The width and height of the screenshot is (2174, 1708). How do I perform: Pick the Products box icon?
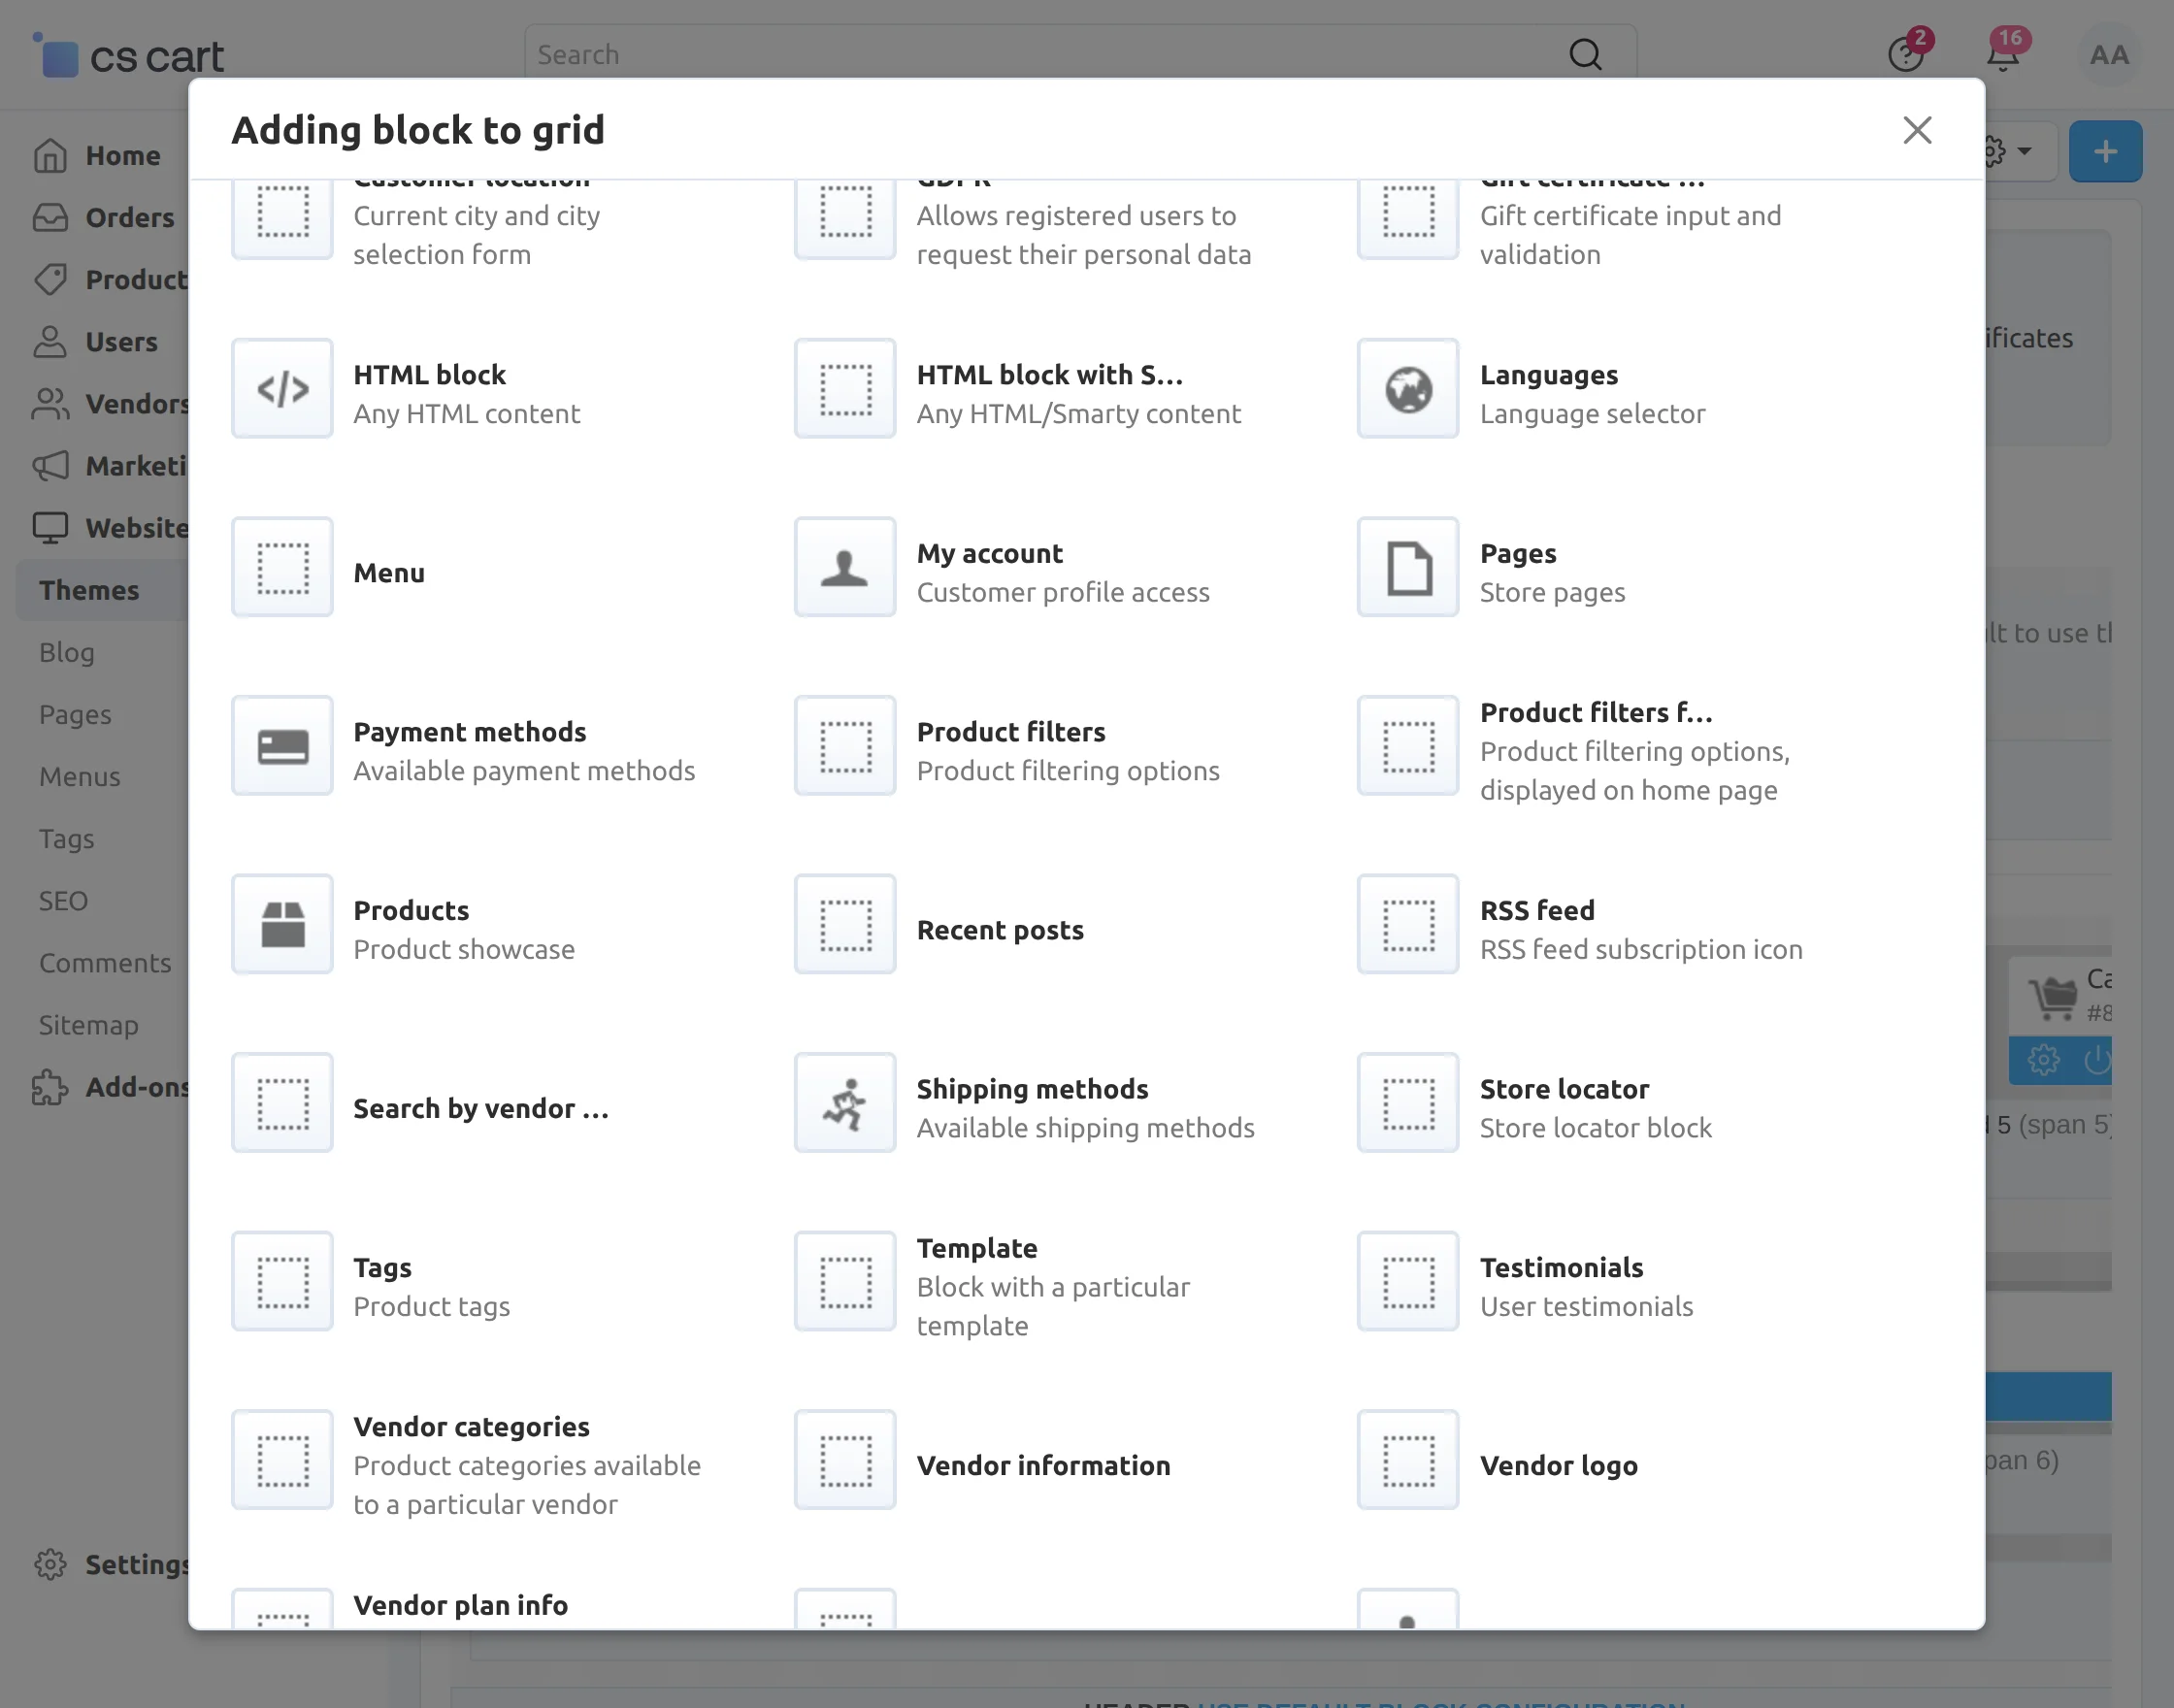click(282, 924)
